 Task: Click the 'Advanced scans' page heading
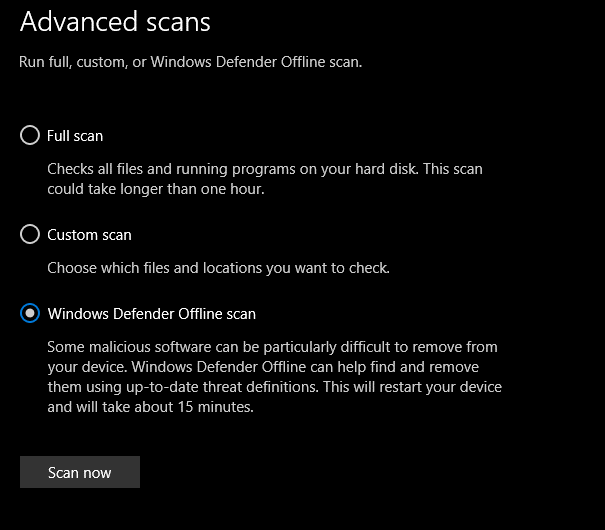115,22
